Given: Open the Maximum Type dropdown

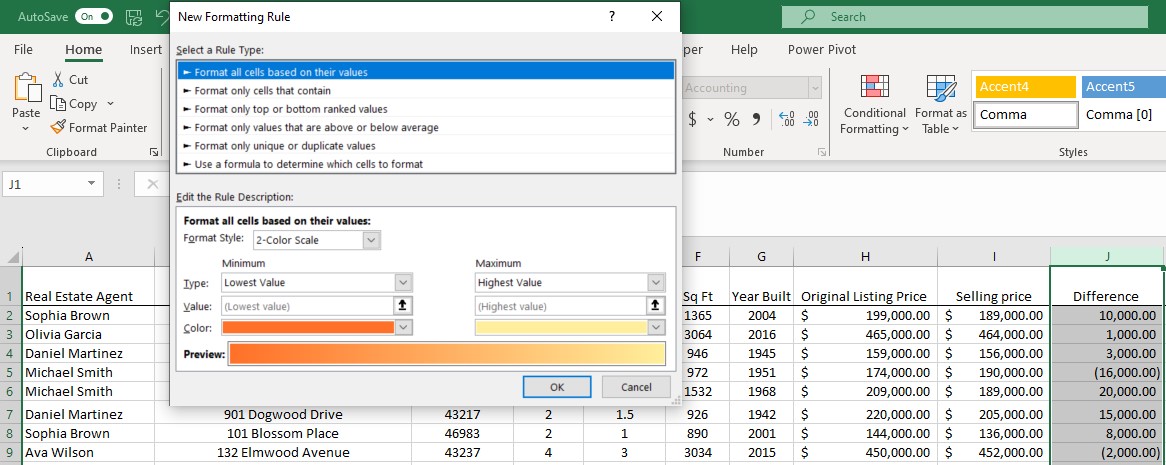Looking at the screenshot, I should click(x=656, y=283).
